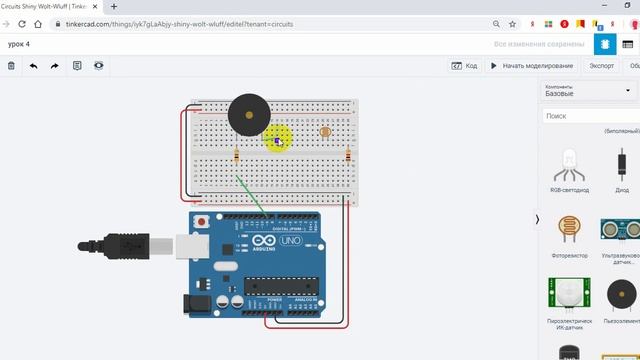Select the right resistor on breadboard
Screen dimensions: 640x360
[348, 156]
